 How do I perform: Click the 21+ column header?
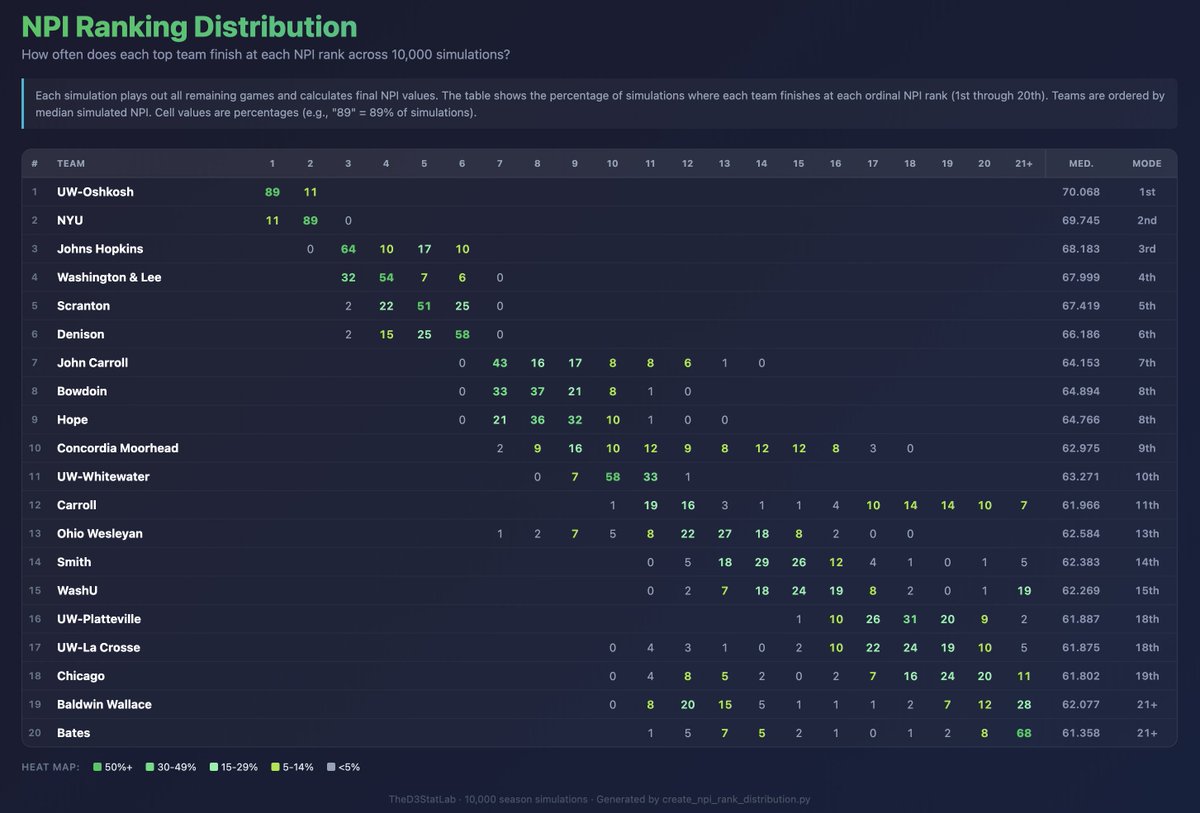1024,163
